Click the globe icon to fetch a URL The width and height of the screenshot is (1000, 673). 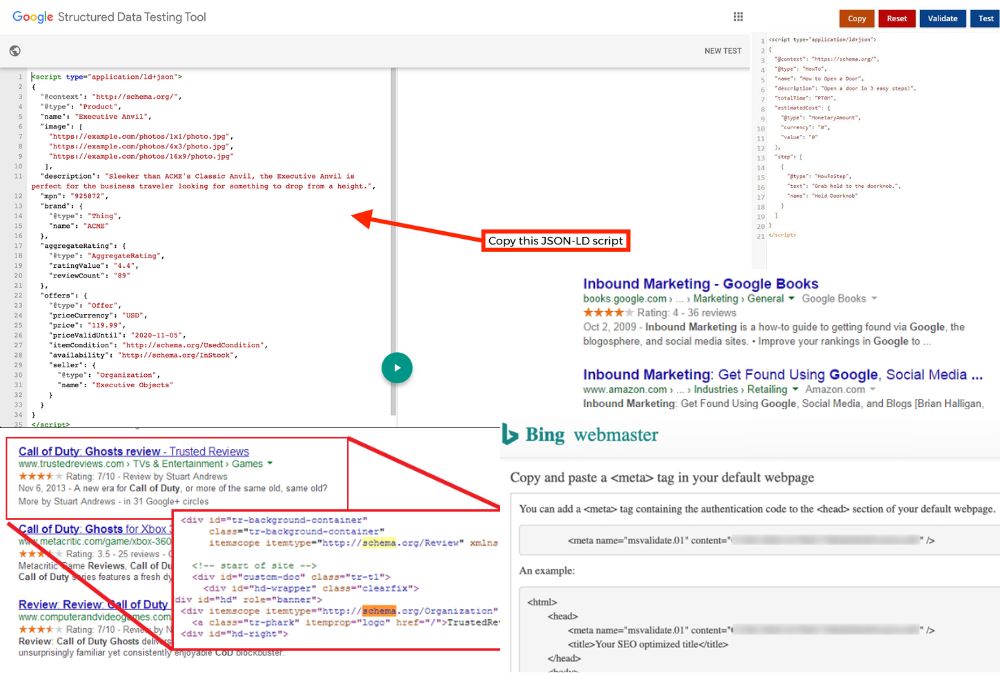[14, 49]
